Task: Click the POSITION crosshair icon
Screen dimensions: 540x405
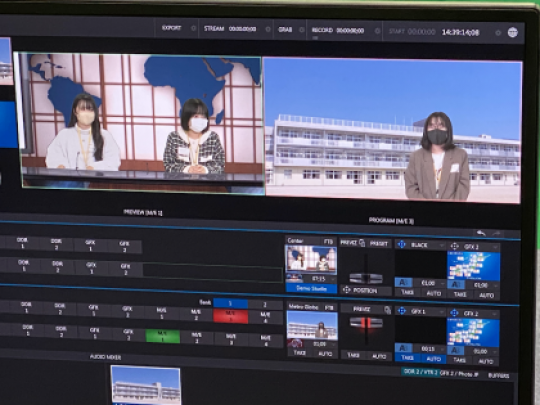Action: pyautogui.click(x=346, y=290)
